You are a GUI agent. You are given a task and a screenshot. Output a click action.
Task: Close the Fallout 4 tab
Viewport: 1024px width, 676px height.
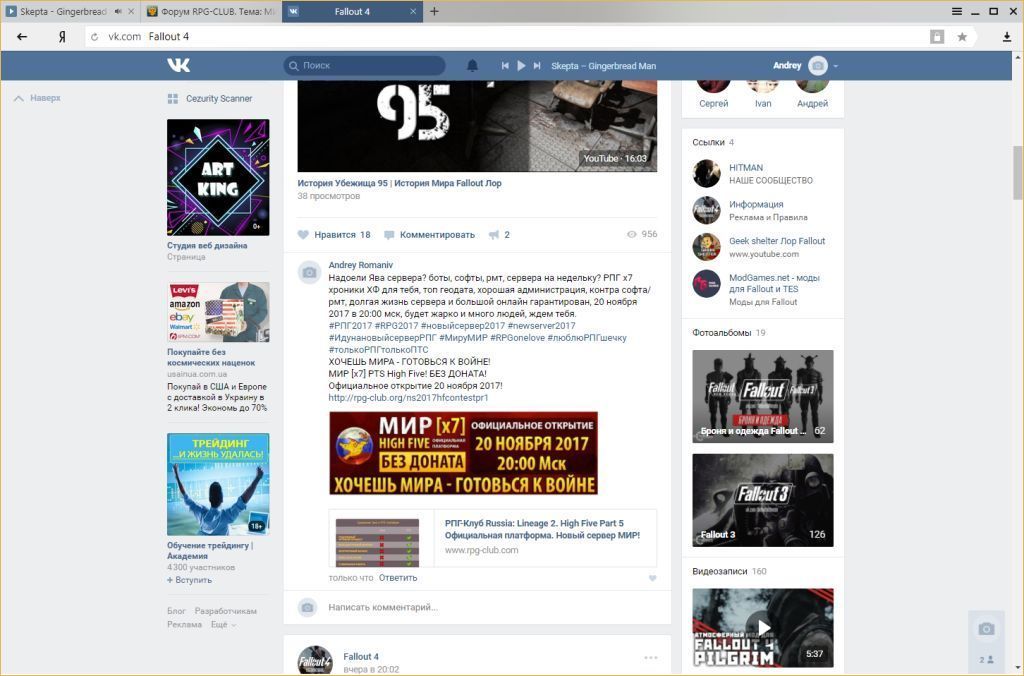tap(413, 11)
